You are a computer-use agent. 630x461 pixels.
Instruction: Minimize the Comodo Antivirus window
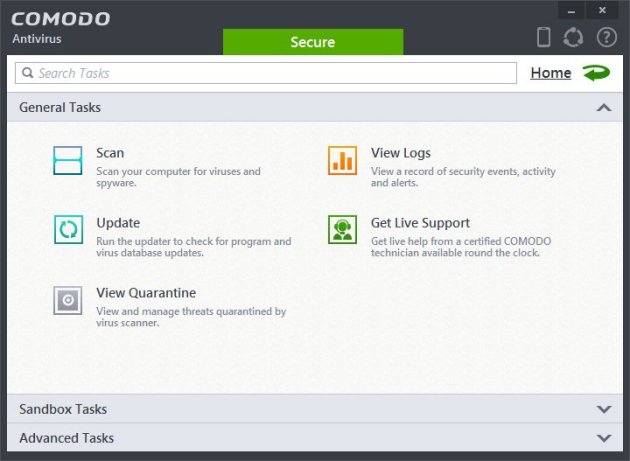[572, 10]
